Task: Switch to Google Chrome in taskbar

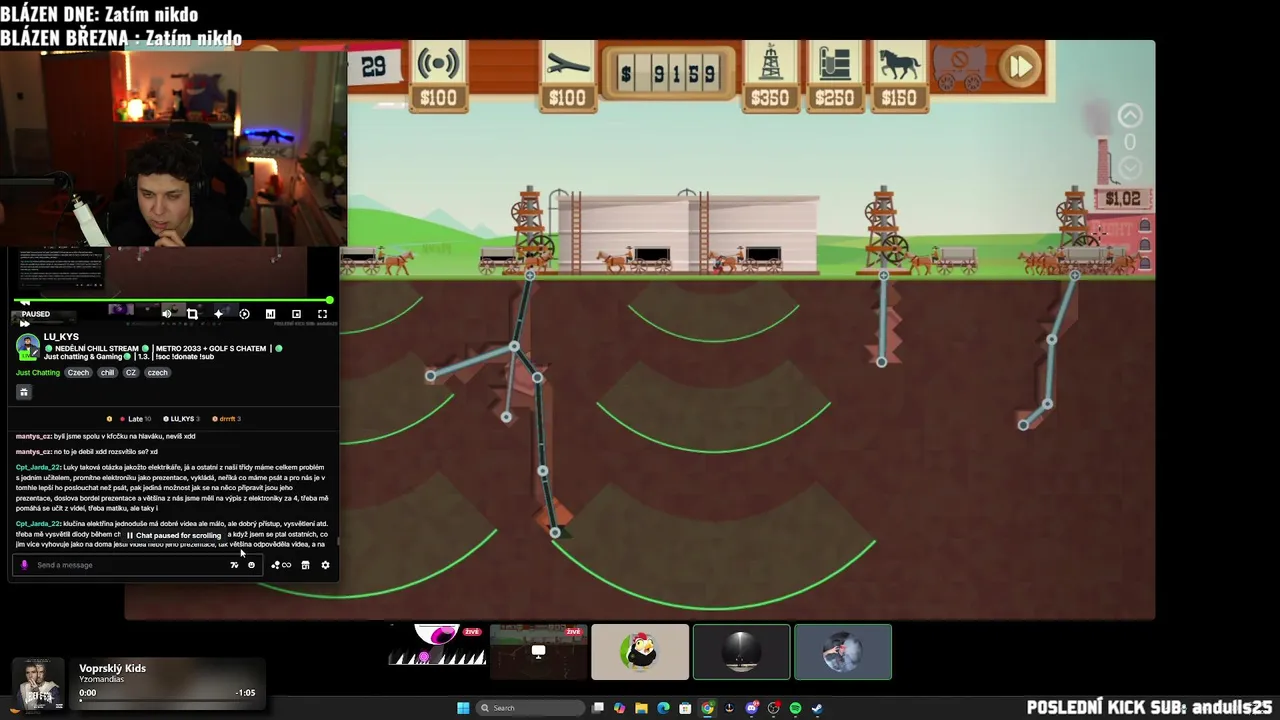Action: [707, 708]
